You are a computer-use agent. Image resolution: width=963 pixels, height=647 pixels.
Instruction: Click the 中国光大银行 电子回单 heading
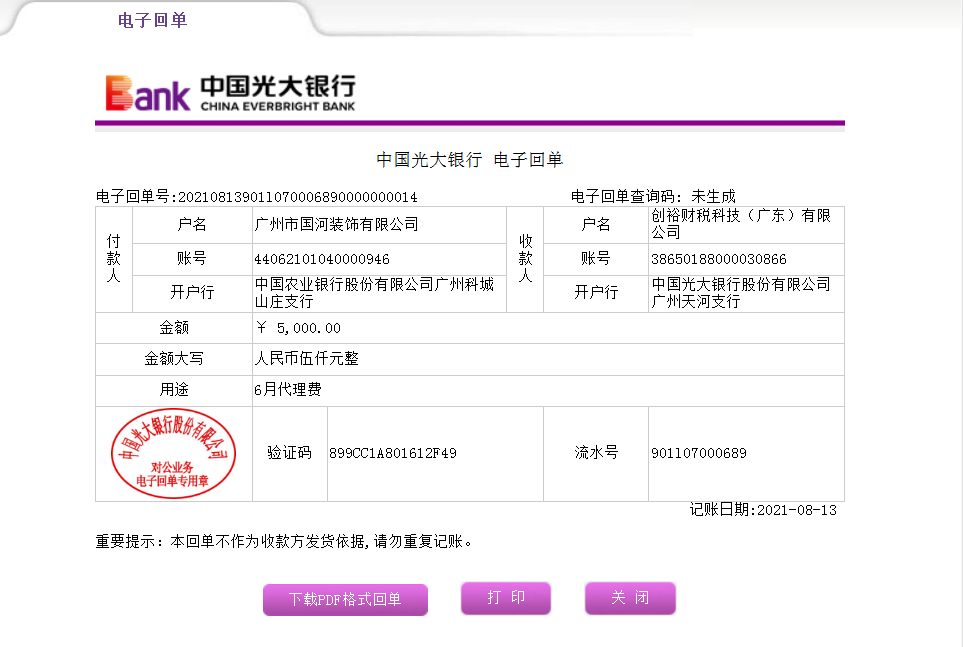pyautogui.click(x=470, y=160)
